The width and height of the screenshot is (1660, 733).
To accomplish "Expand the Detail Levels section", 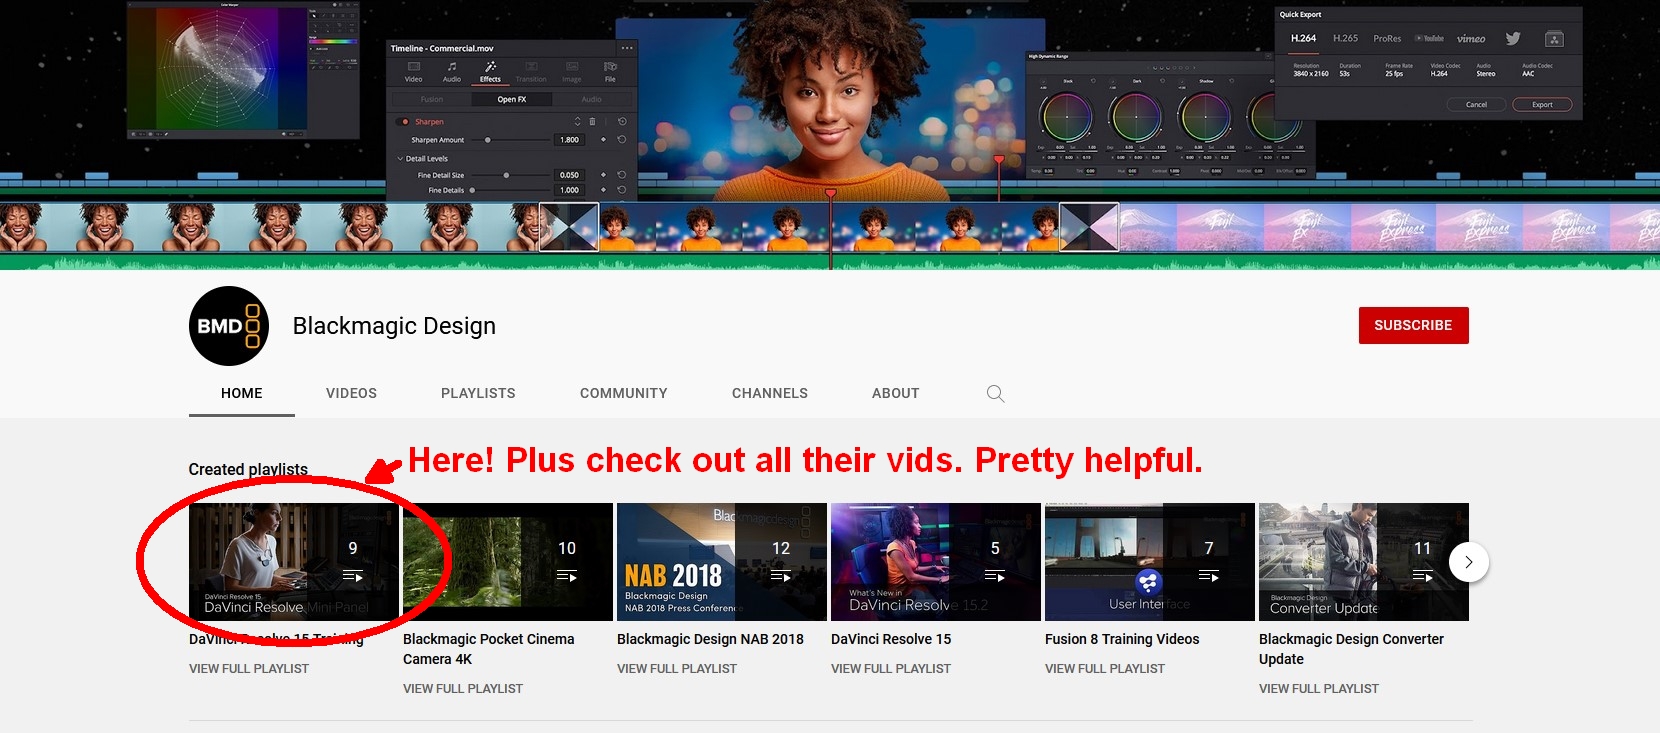I will coord(401,158).
